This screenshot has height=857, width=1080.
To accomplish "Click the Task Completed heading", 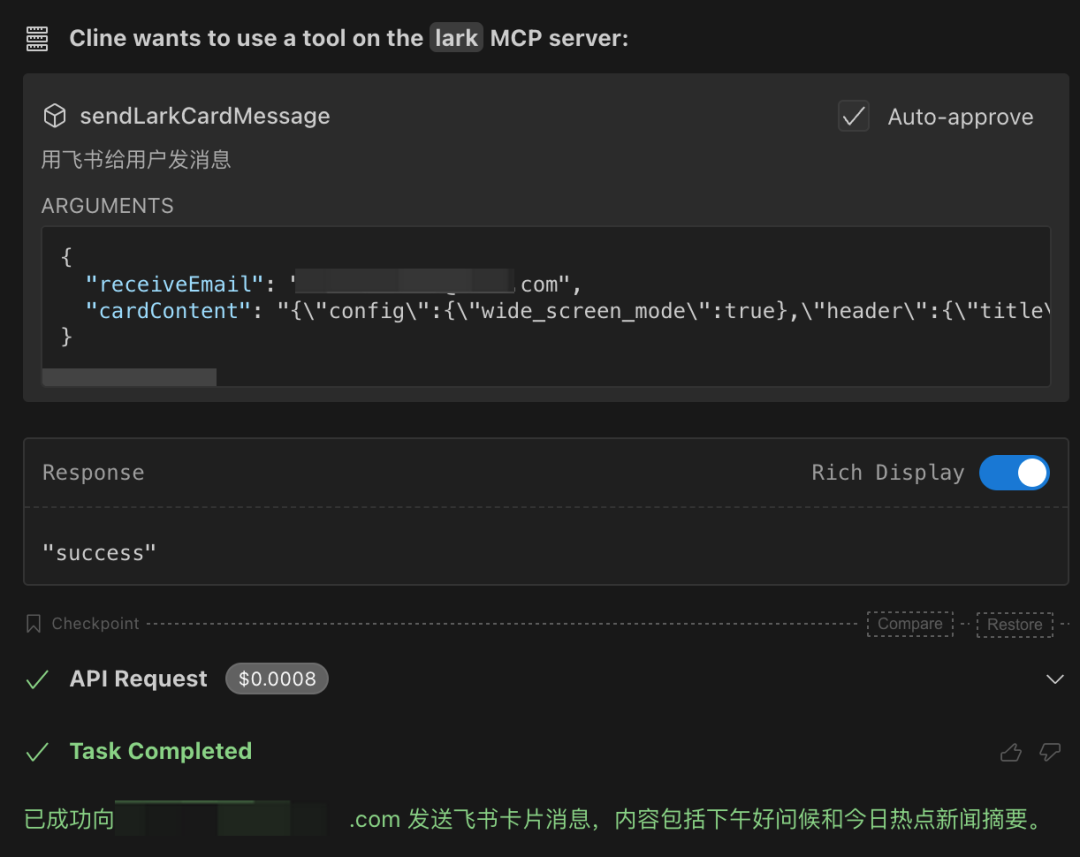I will (x=160, y=751).
